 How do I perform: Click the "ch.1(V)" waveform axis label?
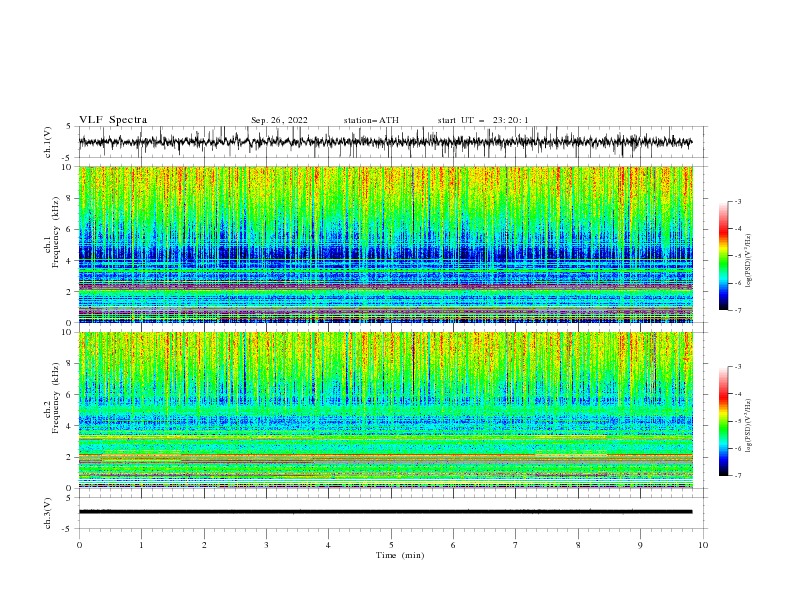click(48, 142)
